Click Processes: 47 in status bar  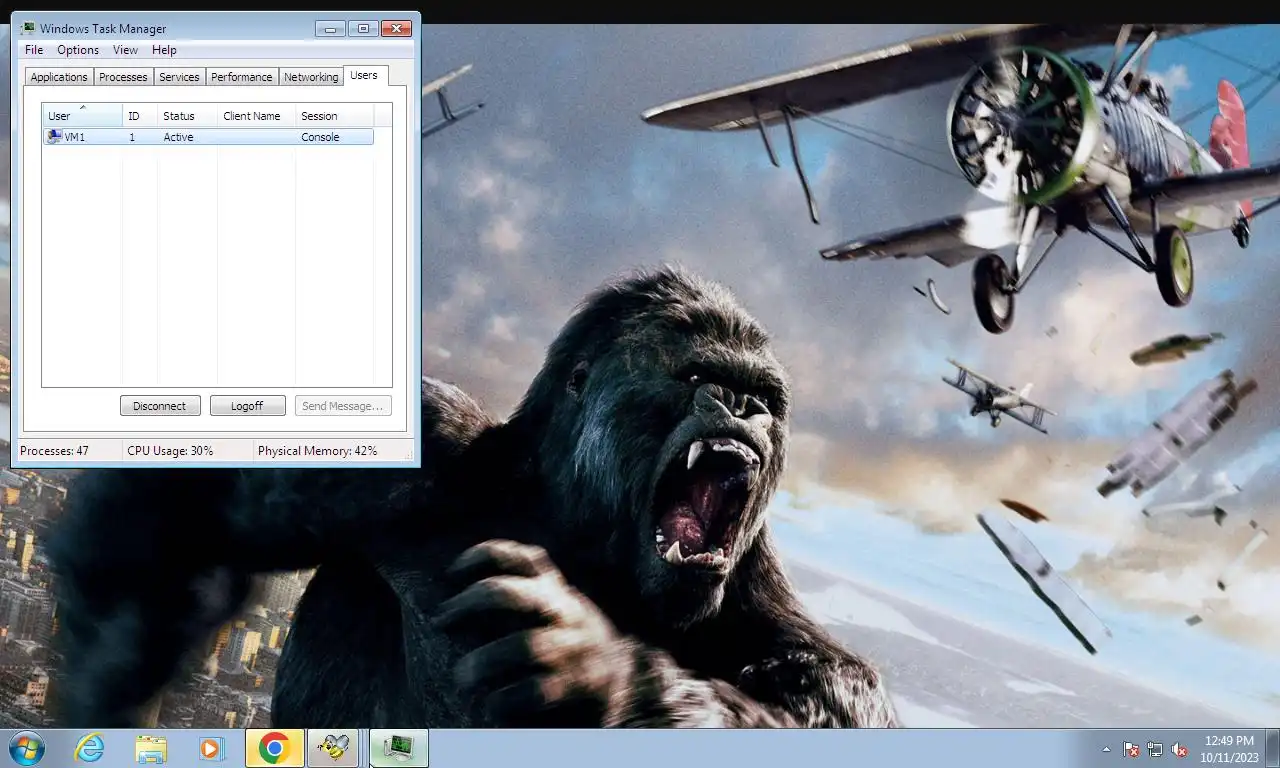(54, 451)
